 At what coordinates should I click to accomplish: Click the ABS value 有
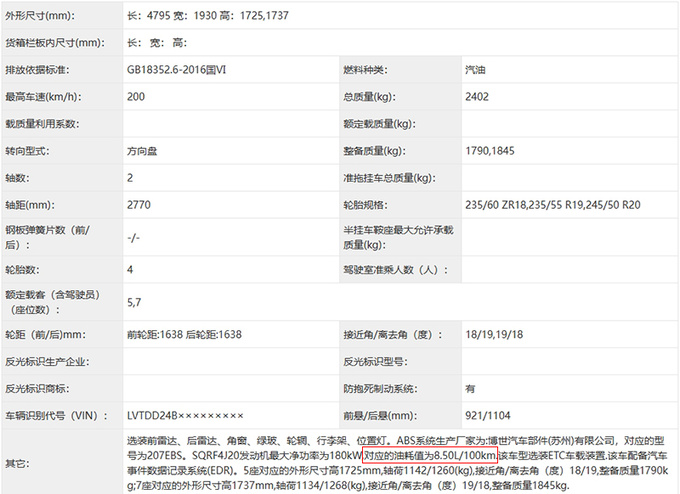point(470,389)
